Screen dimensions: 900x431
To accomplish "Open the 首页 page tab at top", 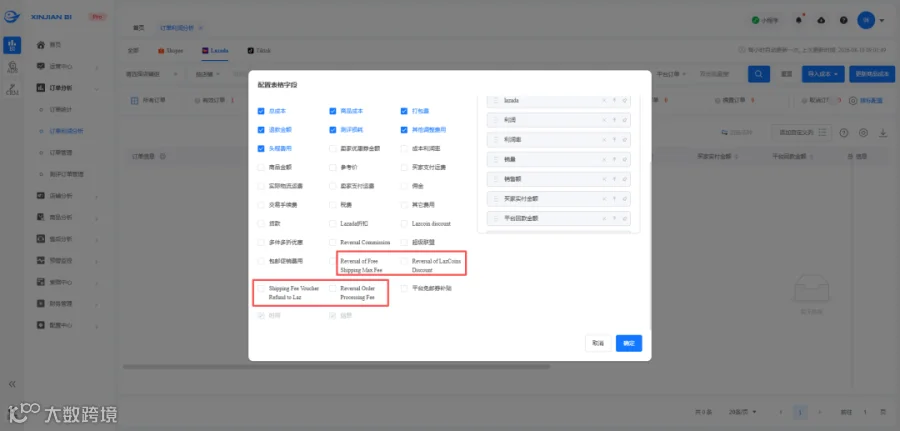I will (138, 28).
